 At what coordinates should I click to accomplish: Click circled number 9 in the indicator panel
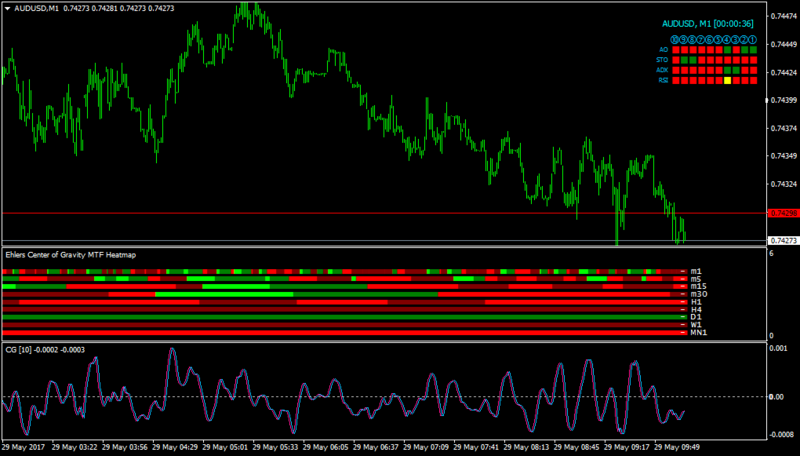[x=684, y=40]
